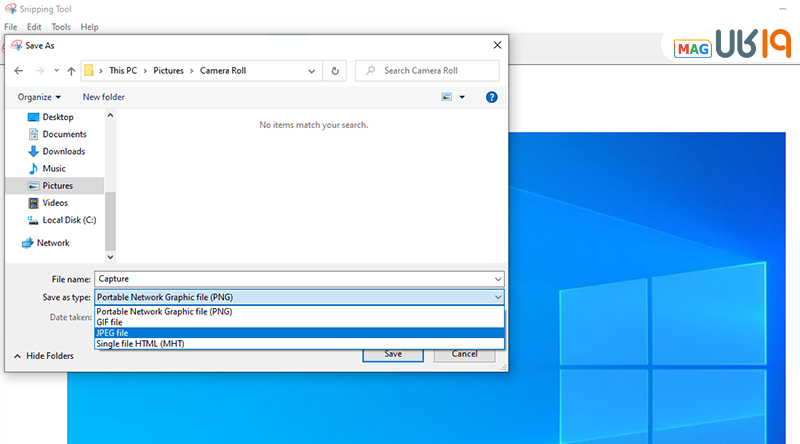This screenshot has width=800, height=444.
Task: Open Local Disk (C:) in sidebar
Action: point(68,220)
